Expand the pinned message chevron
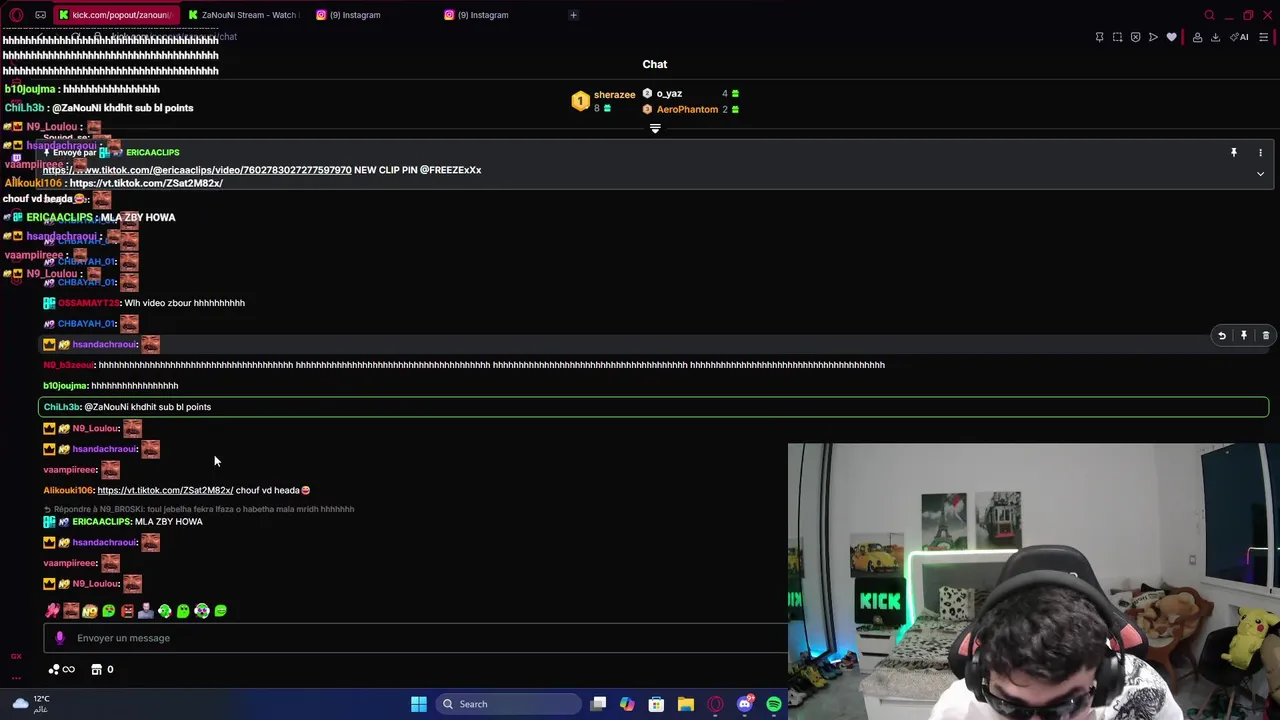 coord(1260,174)
